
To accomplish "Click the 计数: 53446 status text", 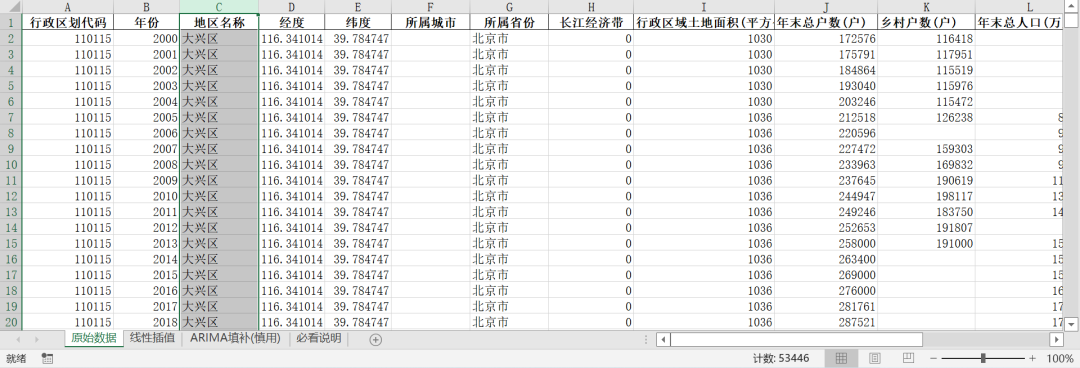I will 781,358.
